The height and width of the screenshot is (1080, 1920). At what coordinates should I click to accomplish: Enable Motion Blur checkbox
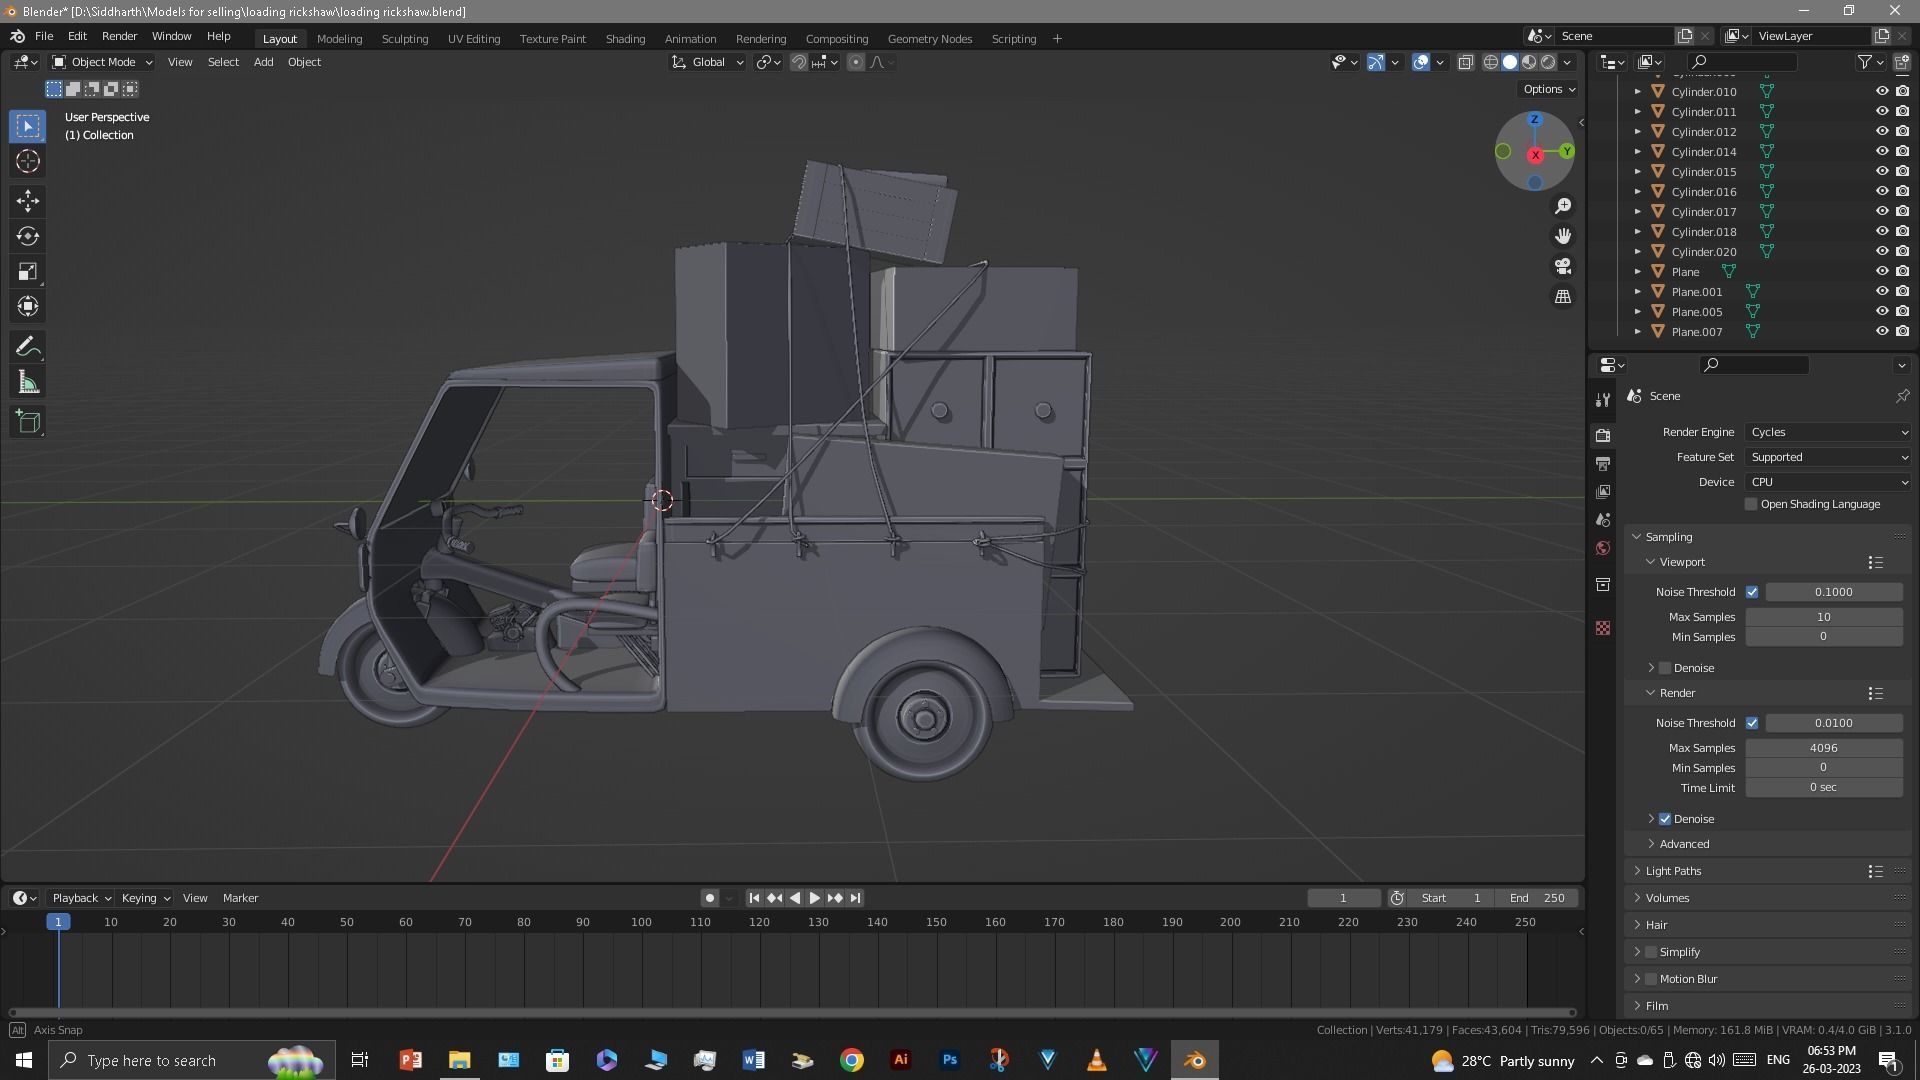point(1651,979)
